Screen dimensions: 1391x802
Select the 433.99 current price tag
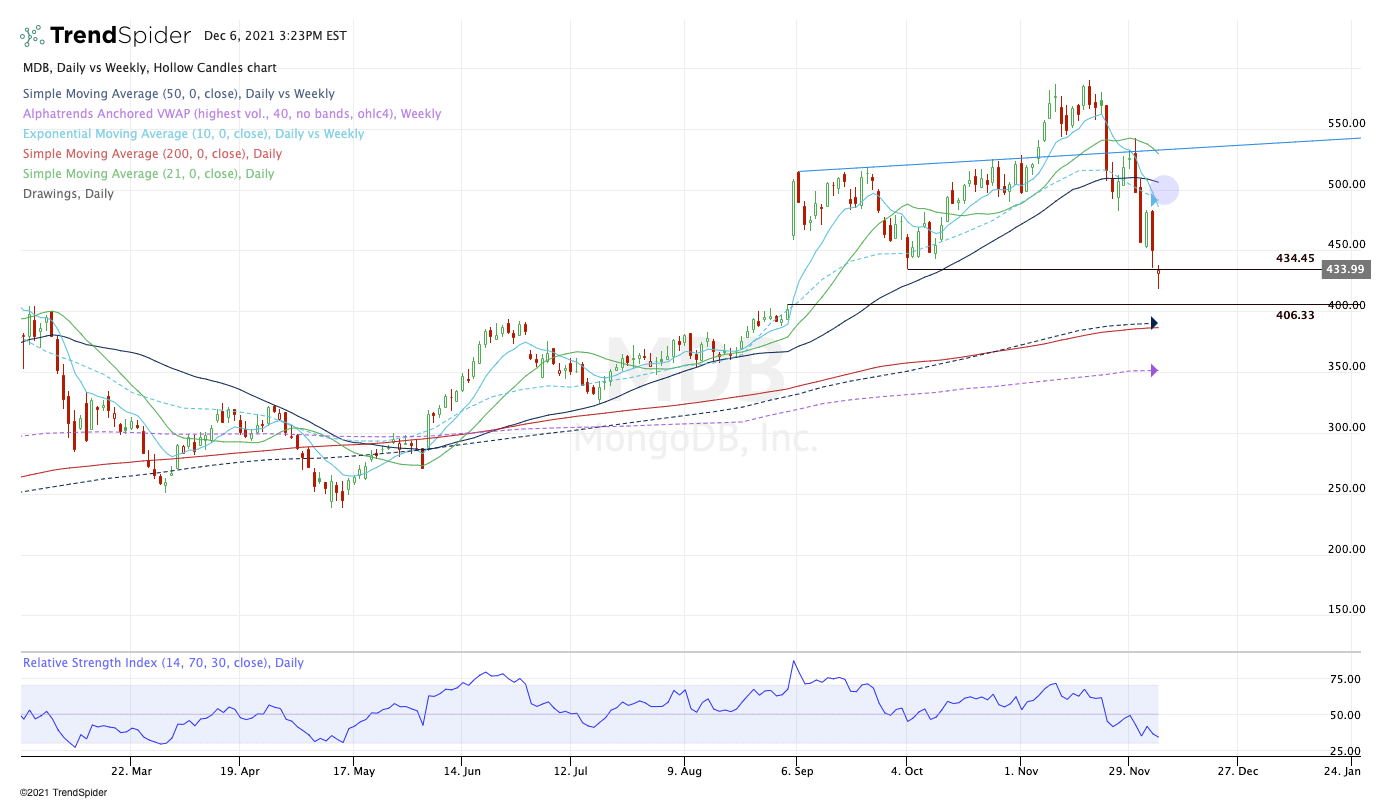[x=1344, y=269]
